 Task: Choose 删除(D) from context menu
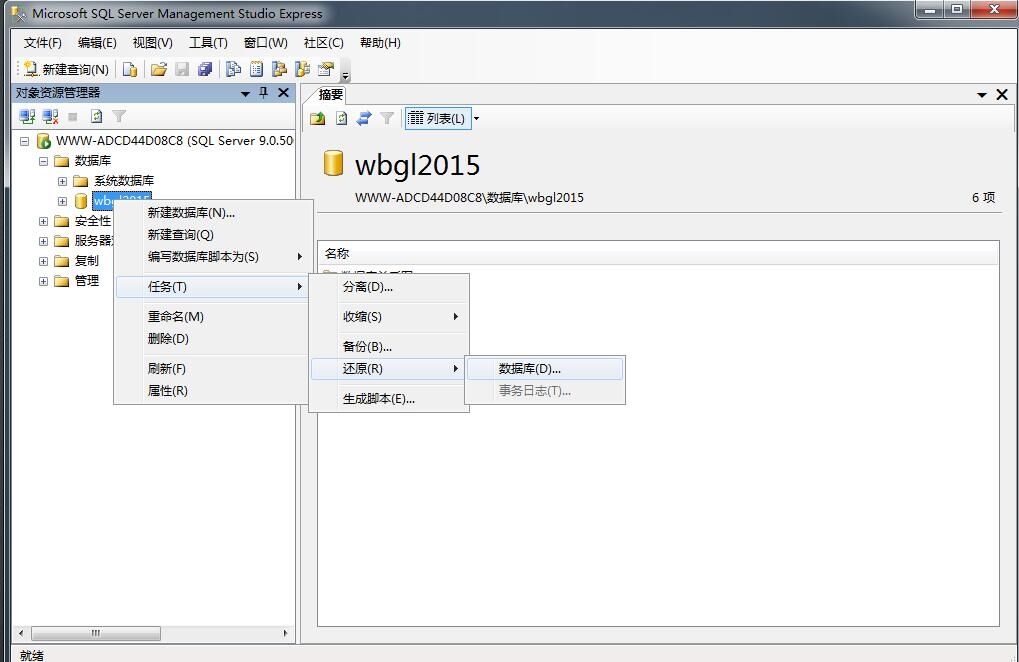[x=212, y=338]
